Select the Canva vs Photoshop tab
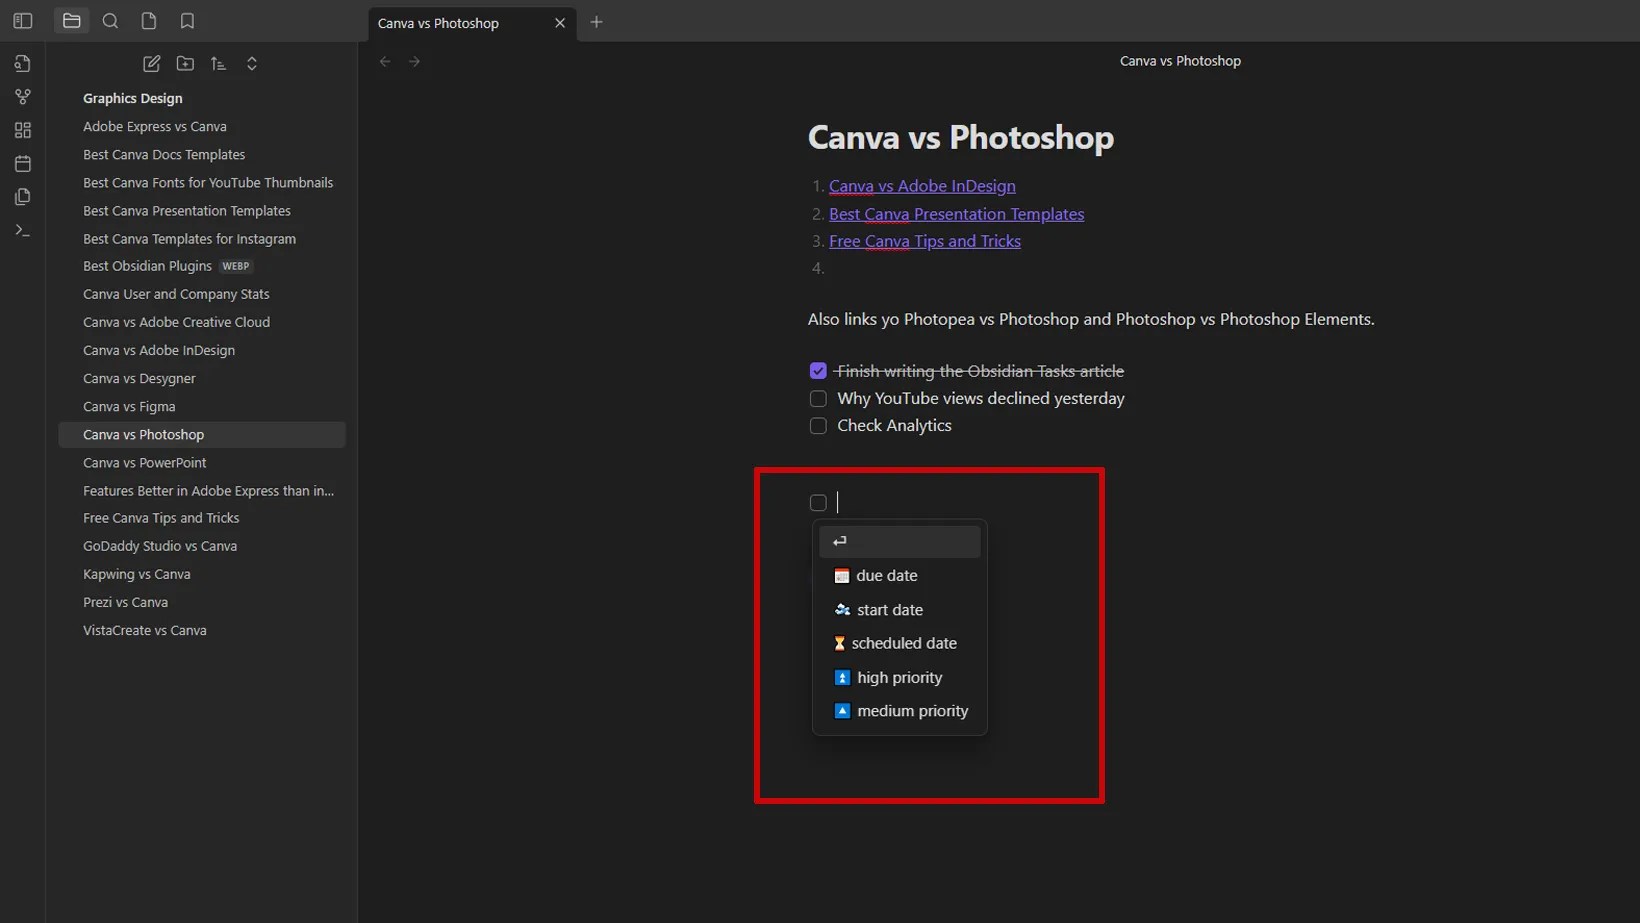 click(x=471, y=23)
